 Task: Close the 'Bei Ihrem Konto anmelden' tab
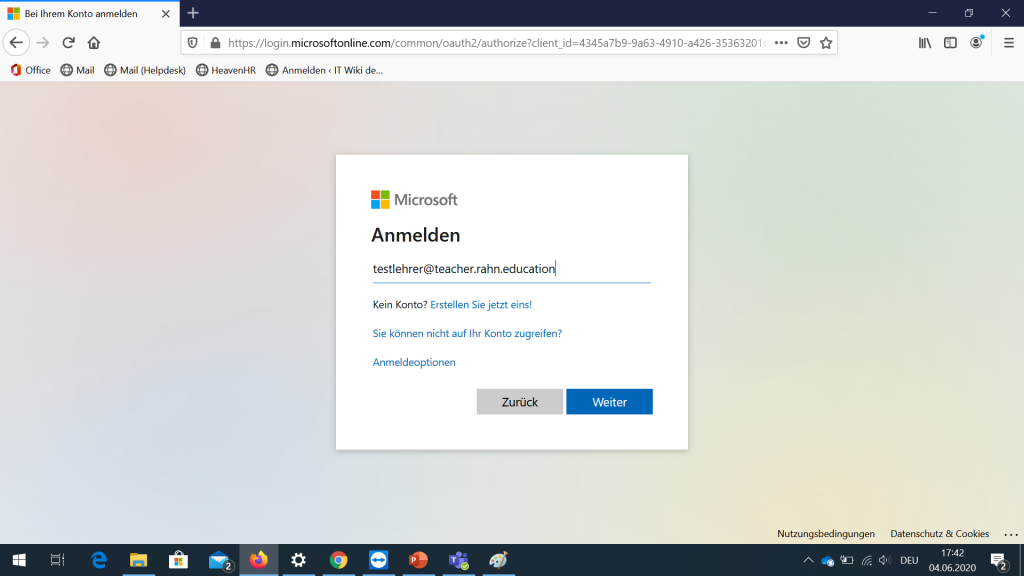point(166,14)
